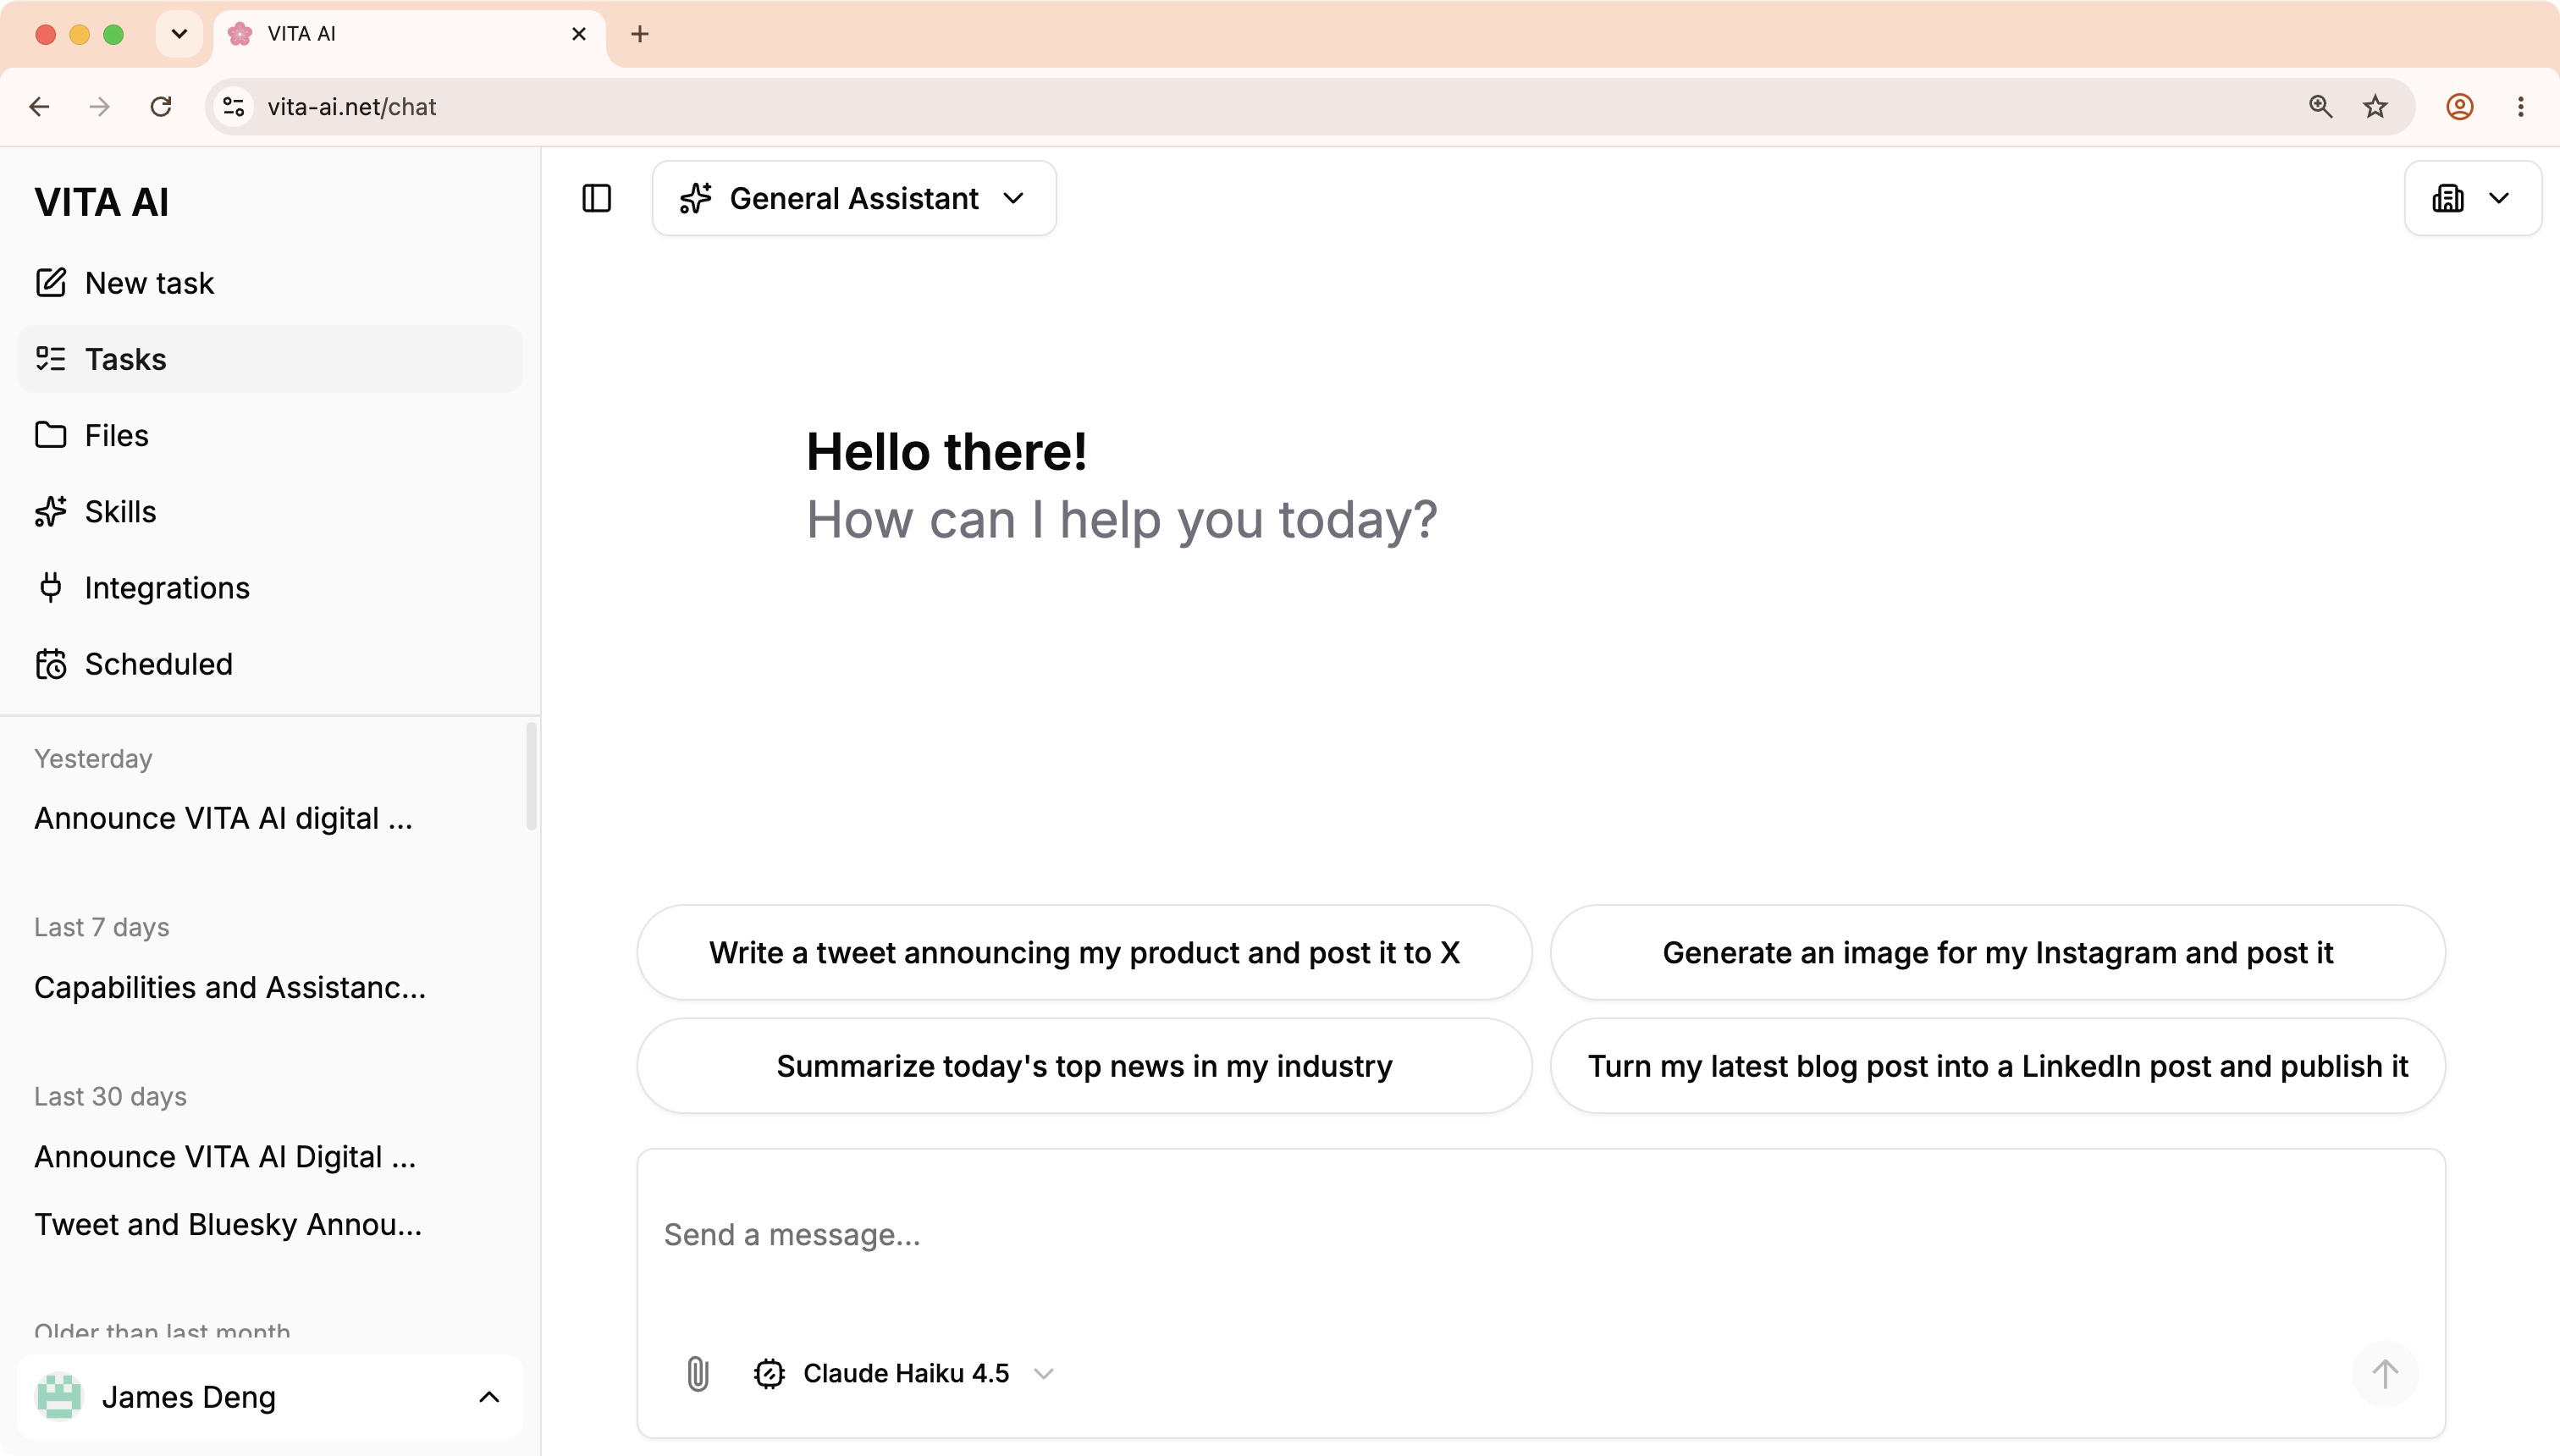Click the Tasks checklist icon
Screen dimensions: 2560x1456
tap(51, 359)
